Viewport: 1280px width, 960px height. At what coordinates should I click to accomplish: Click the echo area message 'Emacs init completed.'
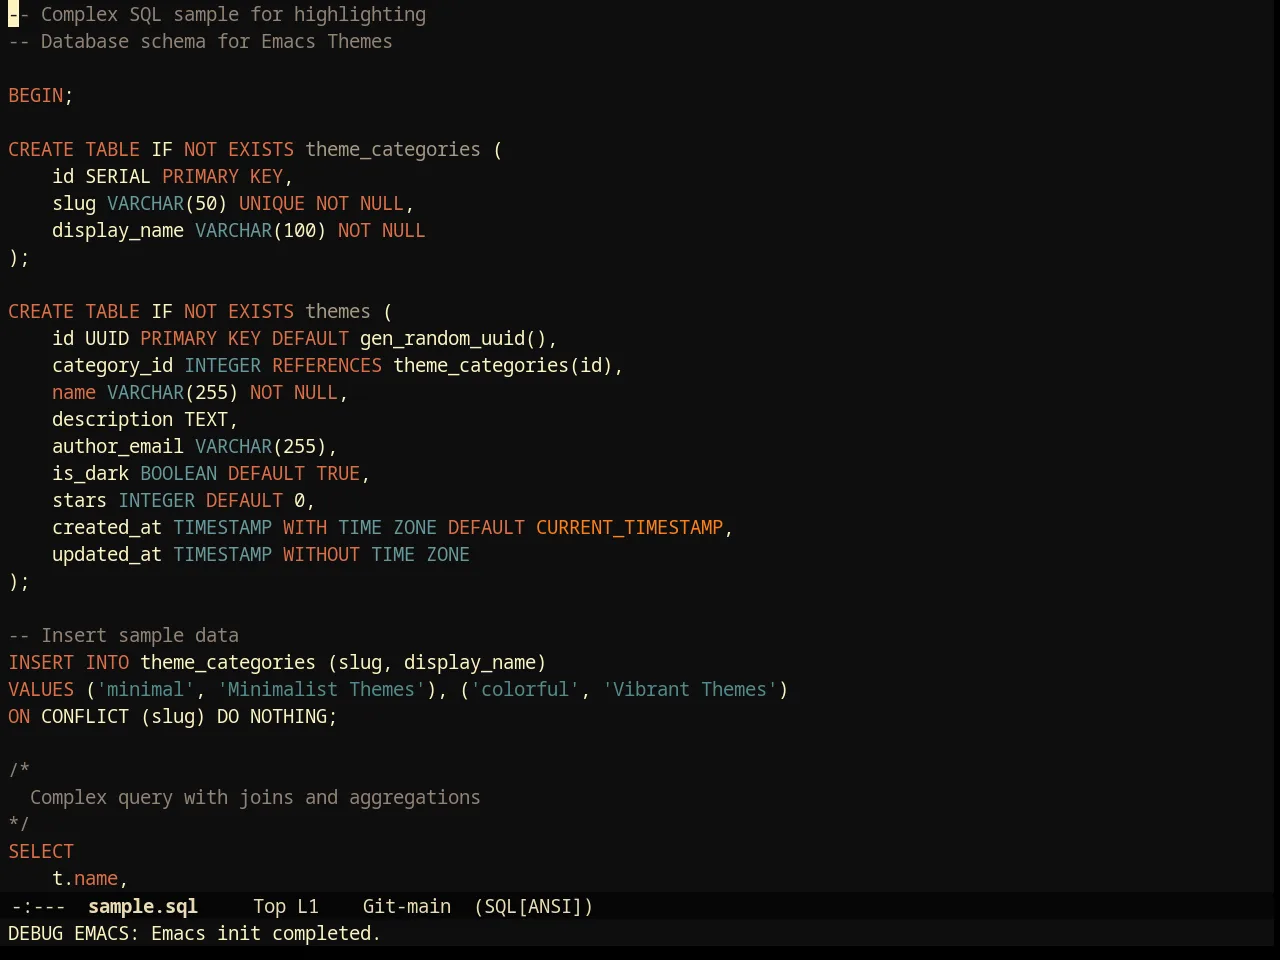pos(265,933)
